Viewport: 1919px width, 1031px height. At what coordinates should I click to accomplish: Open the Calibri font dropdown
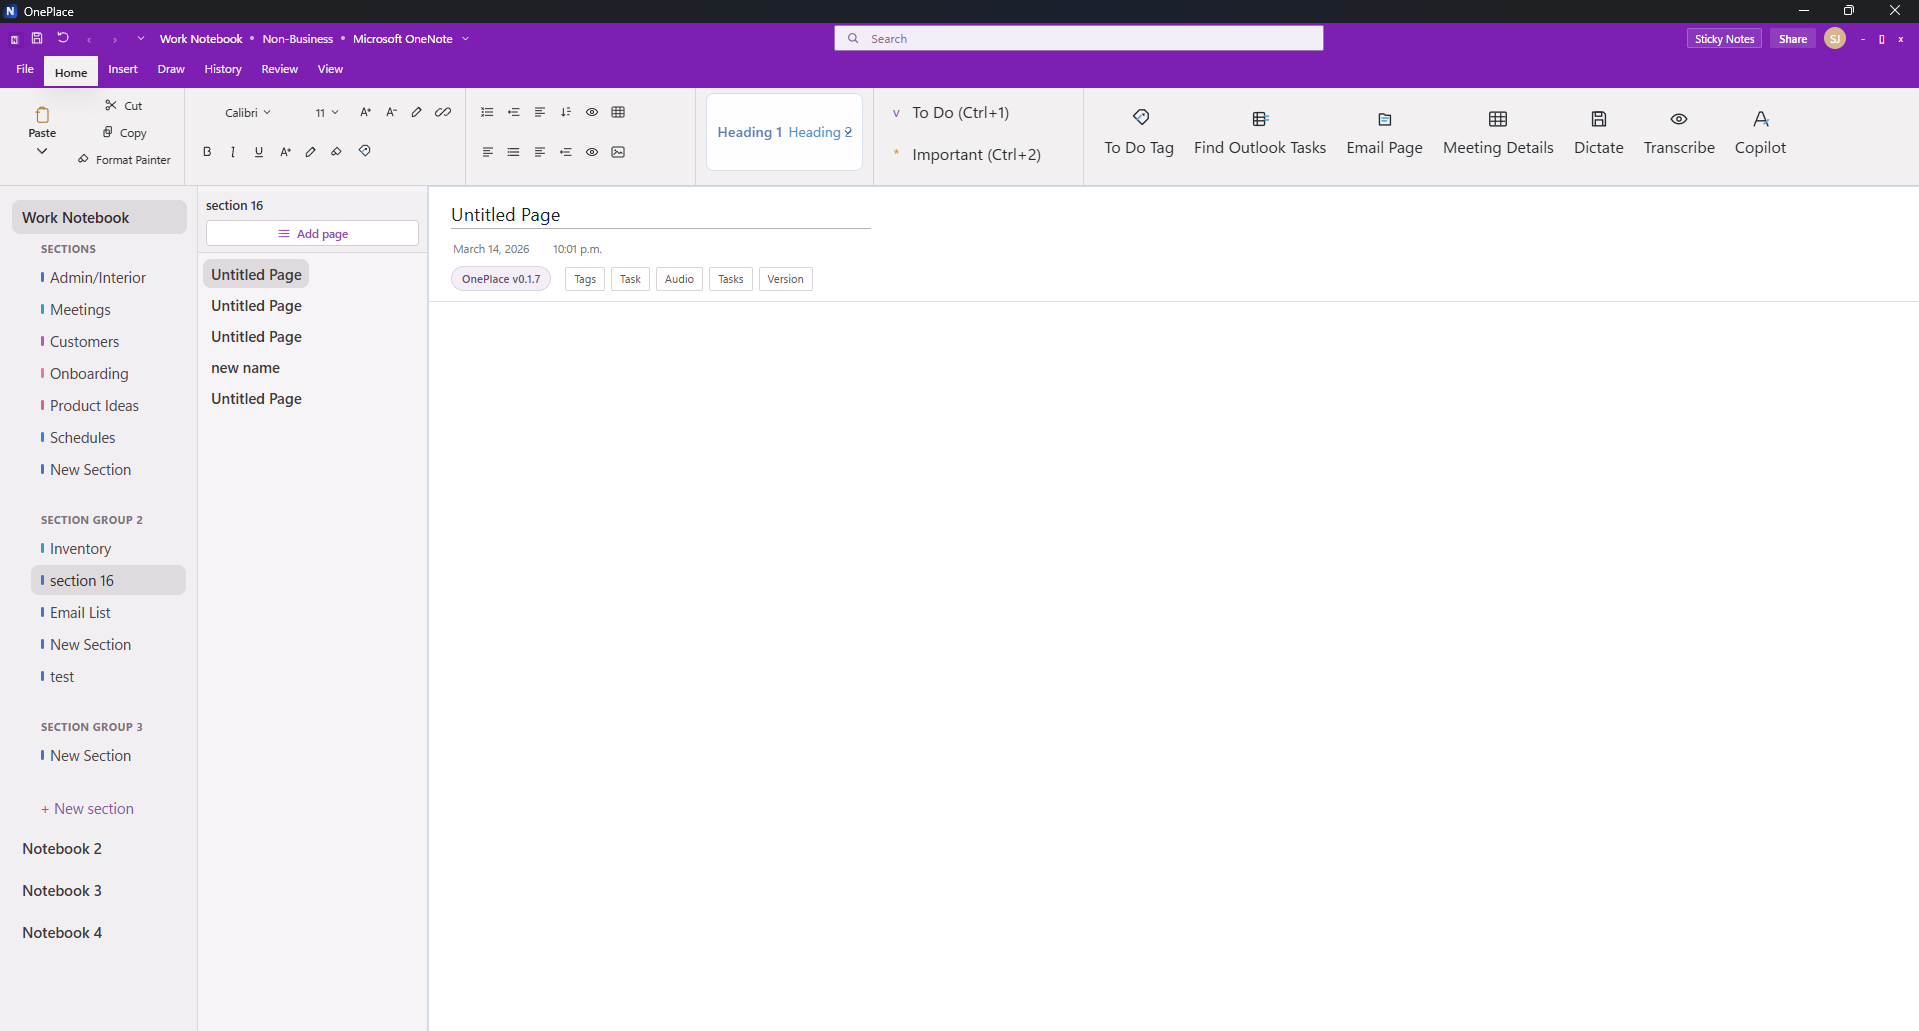pyautogui.click(x=248, y=113)
